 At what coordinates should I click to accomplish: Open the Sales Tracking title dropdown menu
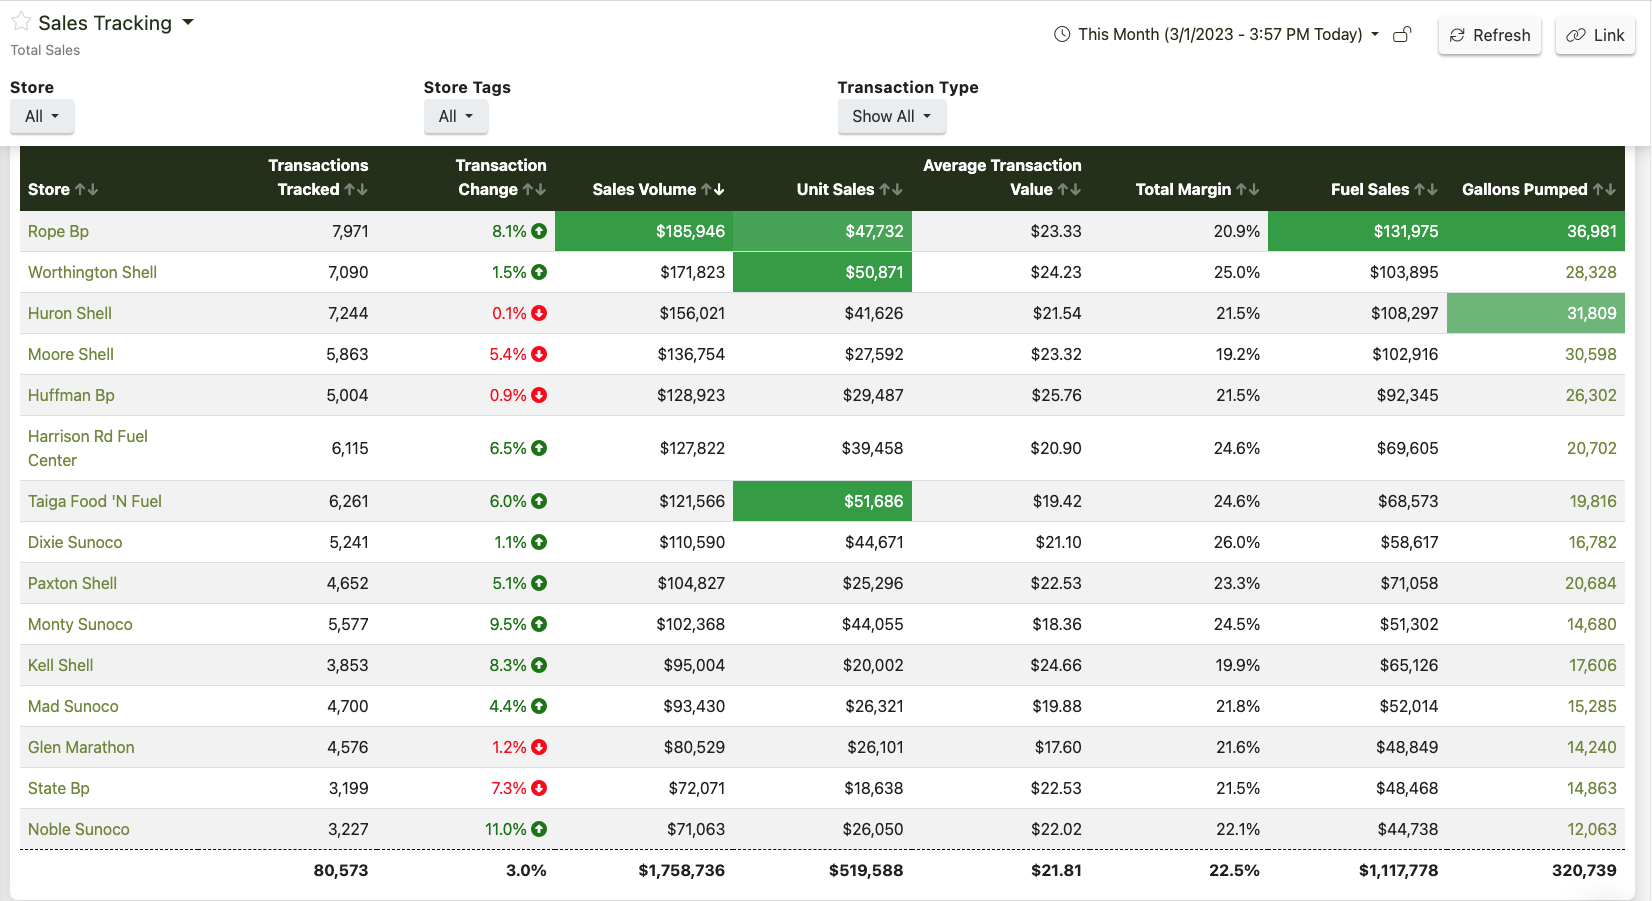187,22
